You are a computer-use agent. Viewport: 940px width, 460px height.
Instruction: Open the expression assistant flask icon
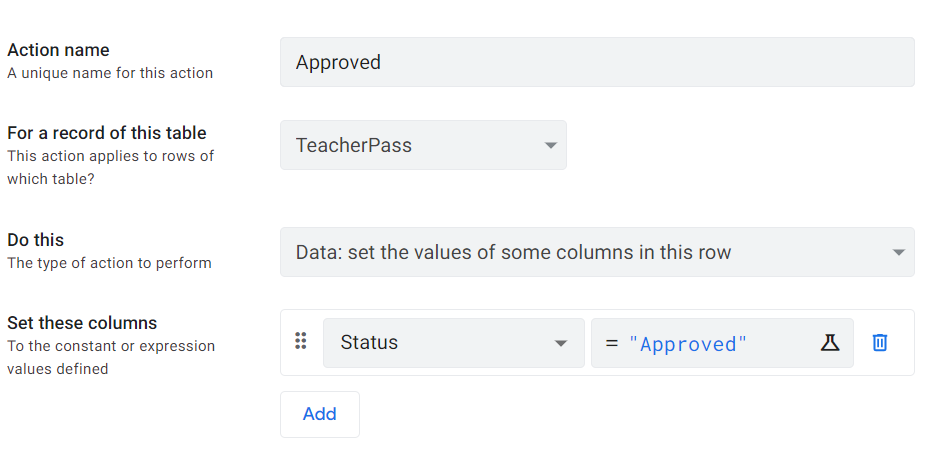830,343
